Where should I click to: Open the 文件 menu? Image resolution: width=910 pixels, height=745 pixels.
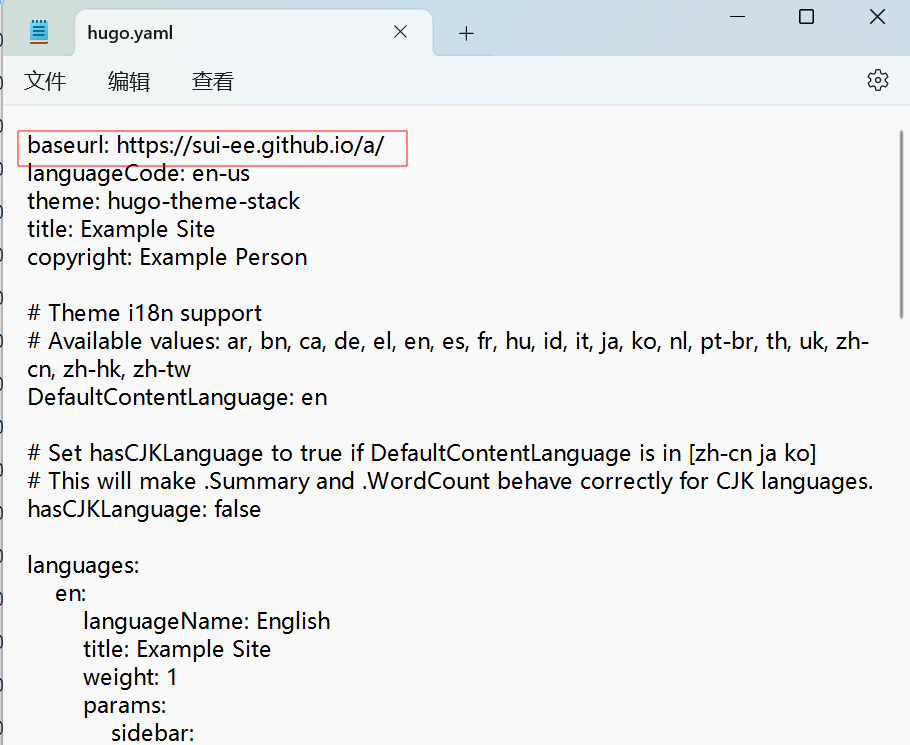point(45,81)
